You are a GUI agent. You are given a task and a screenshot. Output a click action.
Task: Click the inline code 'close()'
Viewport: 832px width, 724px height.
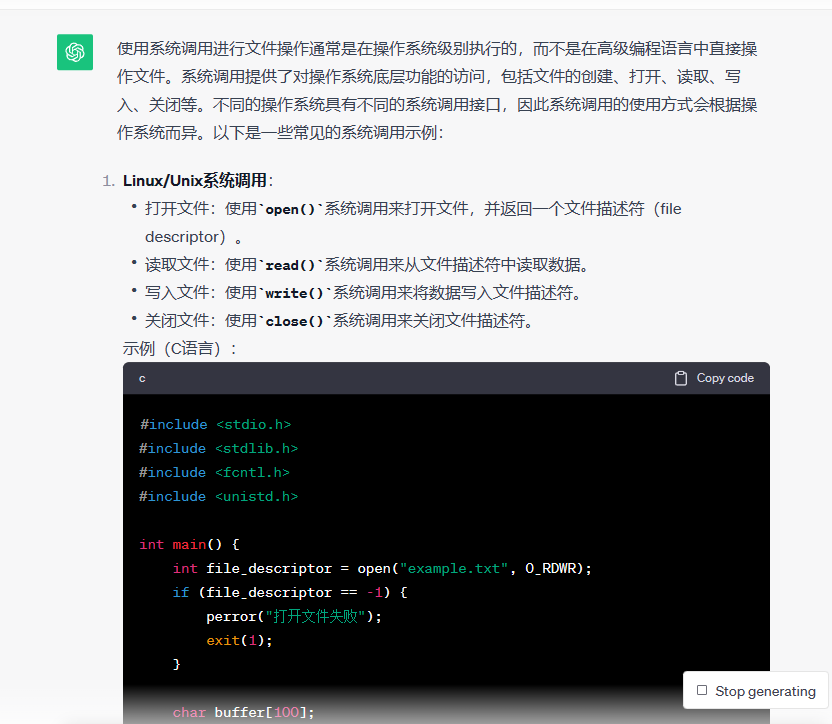coord(294,321)
